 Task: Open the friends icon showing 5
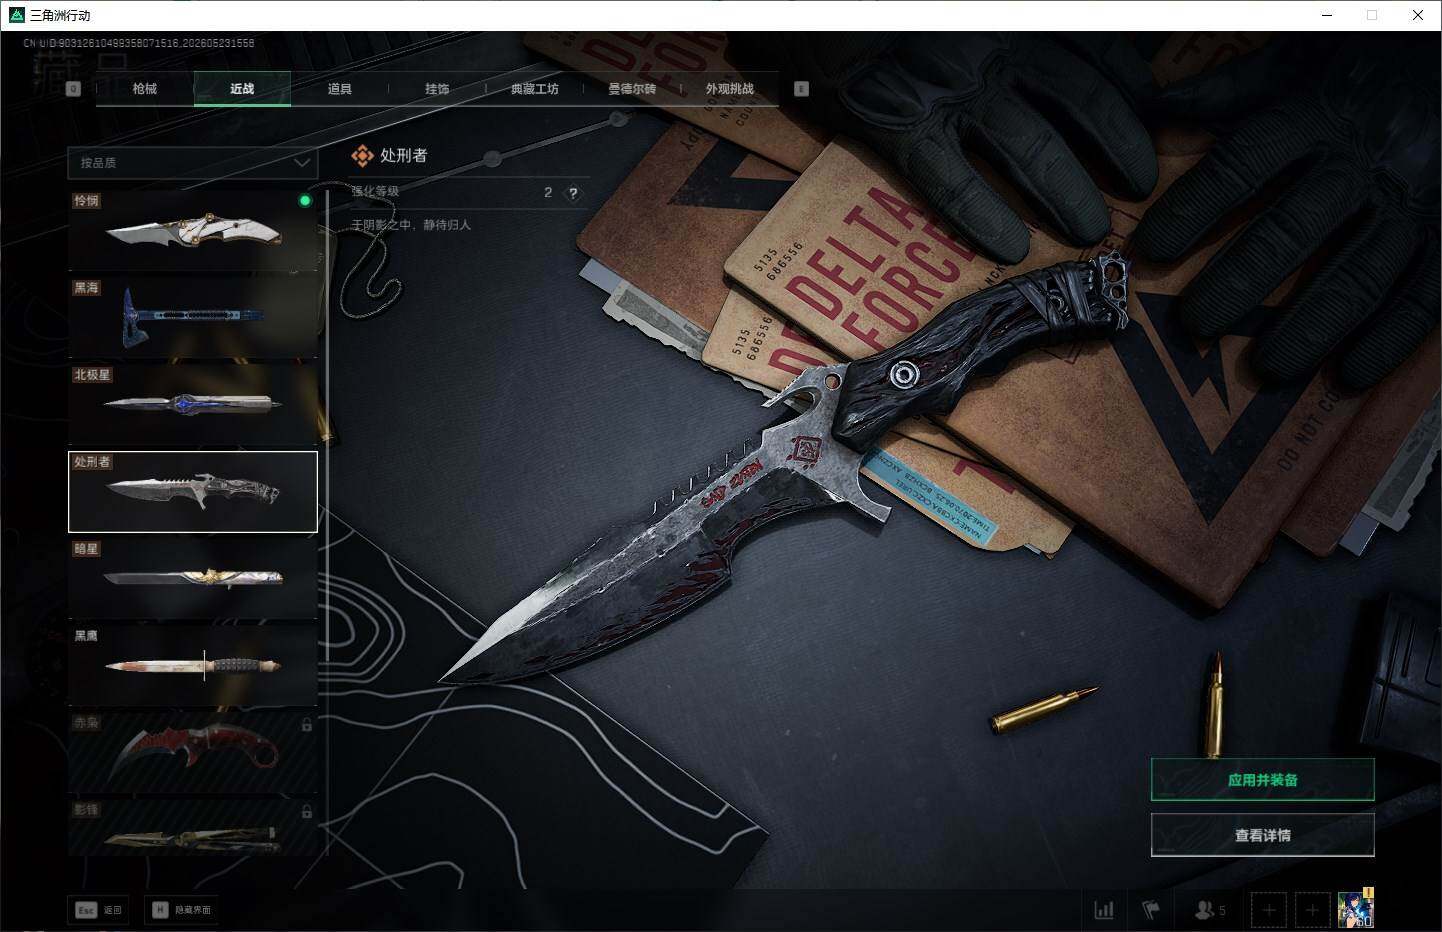(x=1210, y=910)
